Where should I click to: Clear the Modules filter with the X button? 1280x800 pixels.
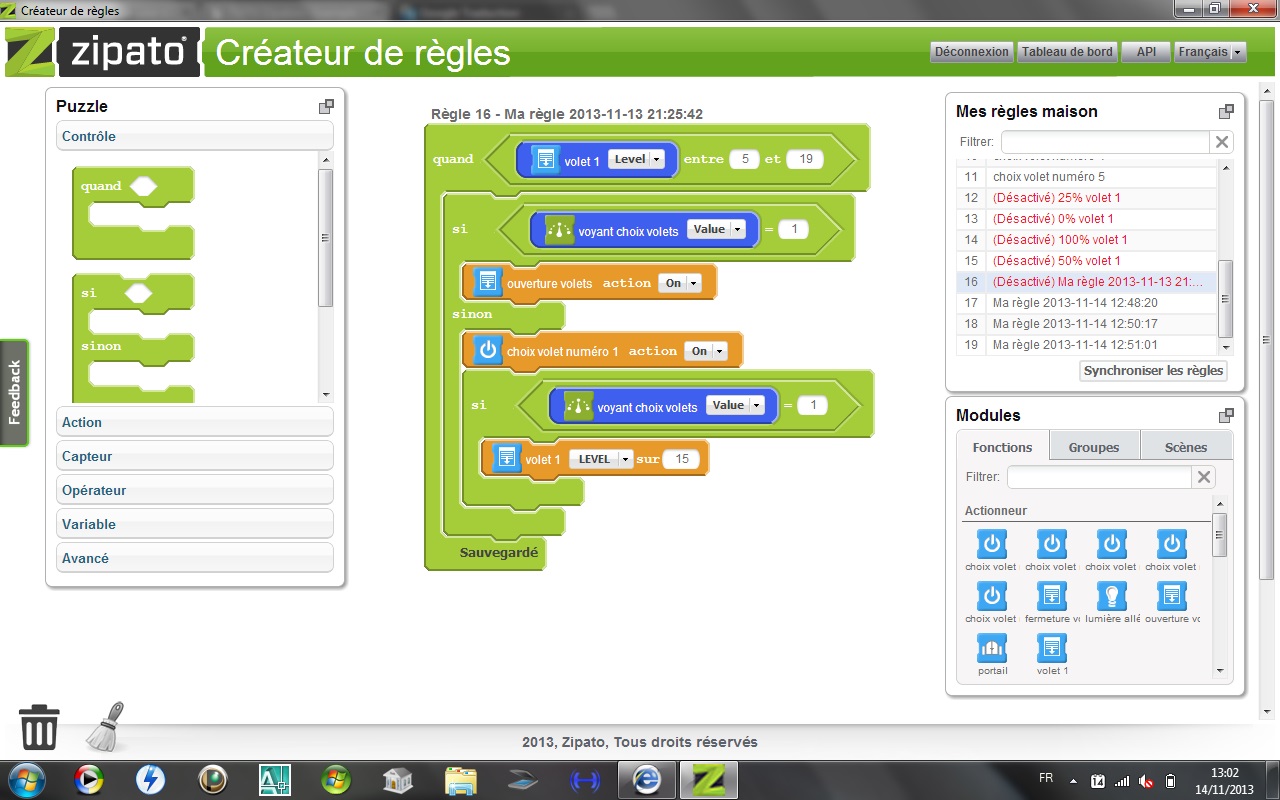[x=1204, y=478]
